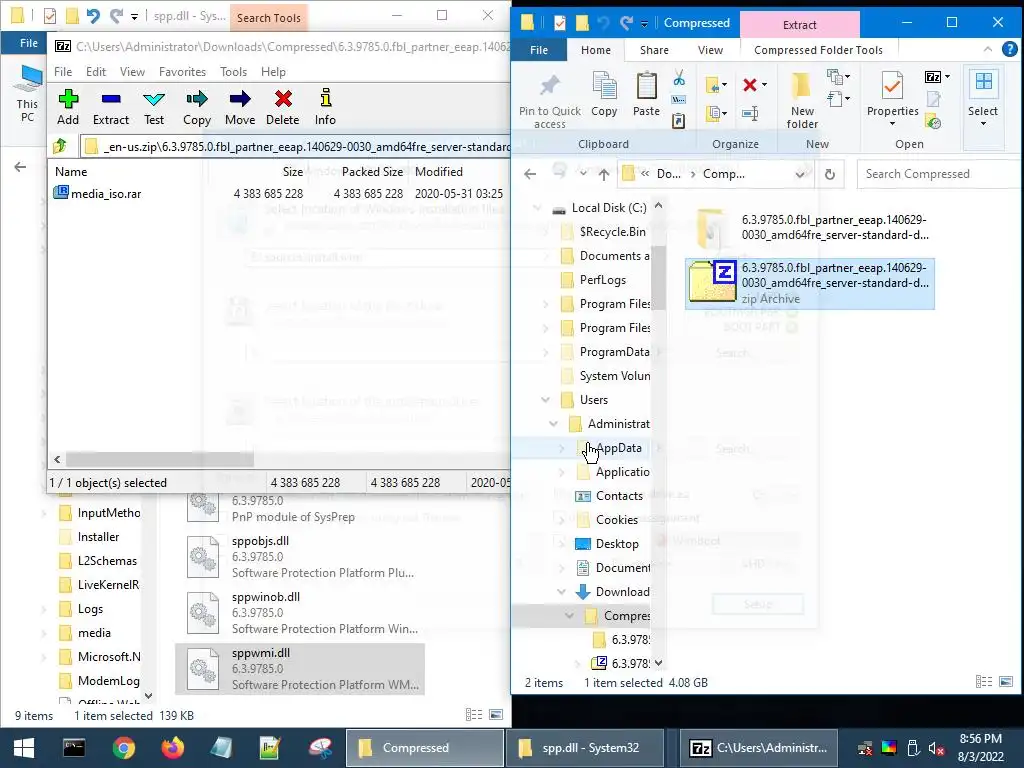This screenshot has height=768, width=1024.
Task: Open the 7z Open-with dropdown in ribbon
Action: [947, 77]
